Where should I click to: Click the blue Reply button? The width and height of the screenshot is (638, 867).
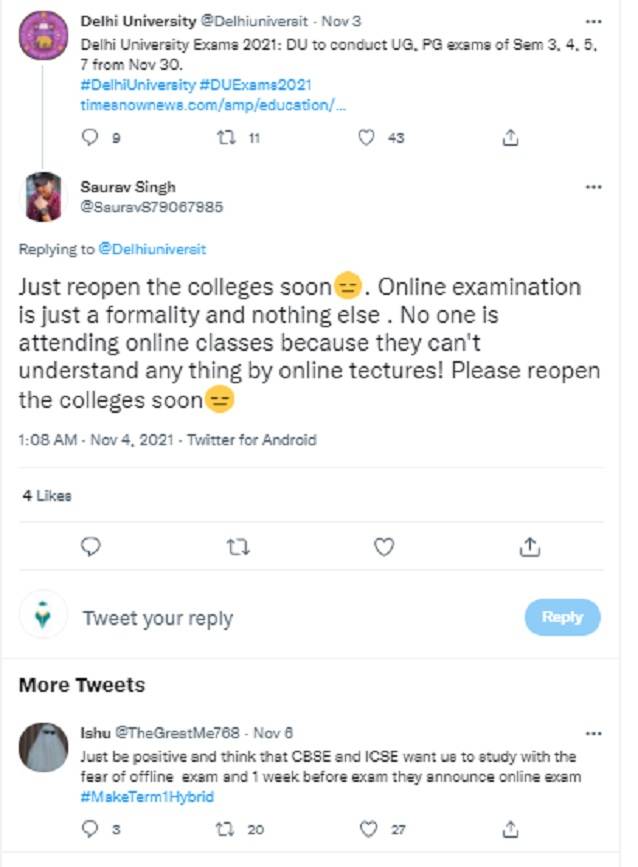[562, 617]
